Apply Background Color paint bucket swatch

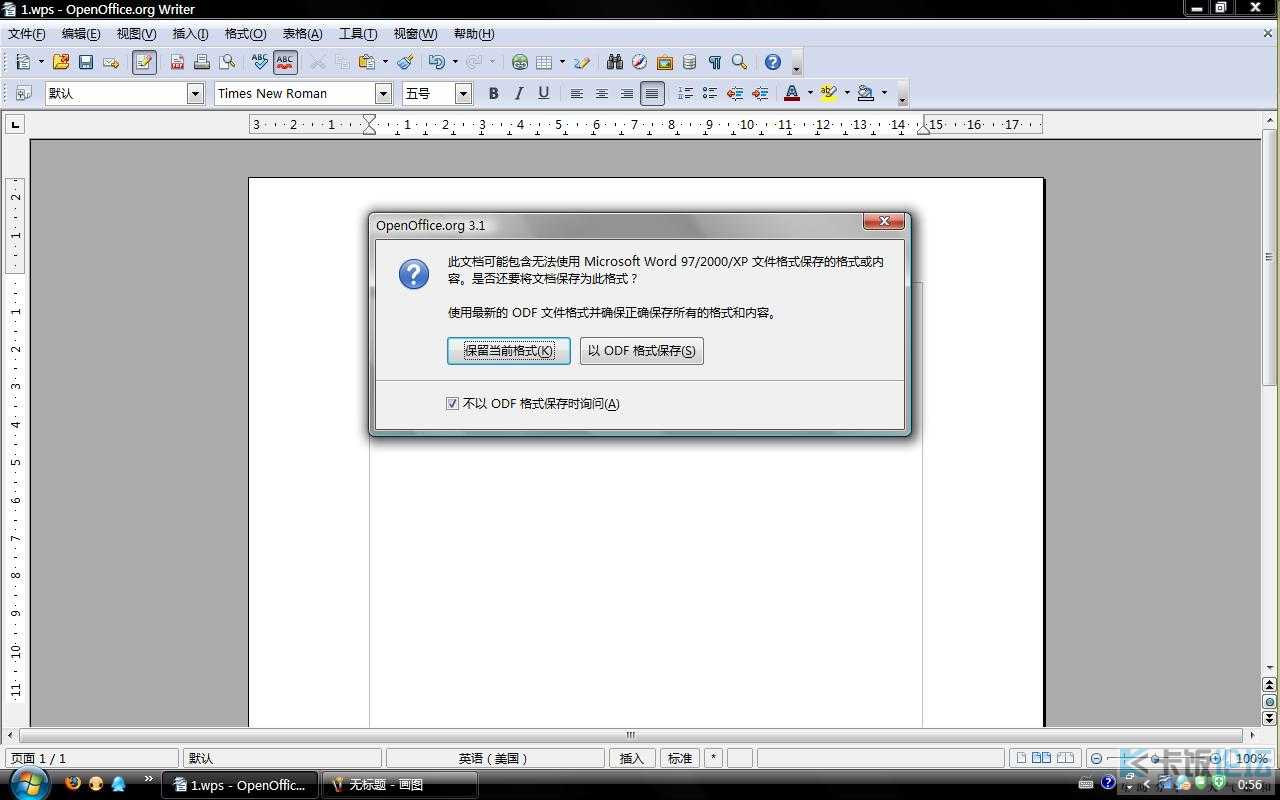[866, 93]
